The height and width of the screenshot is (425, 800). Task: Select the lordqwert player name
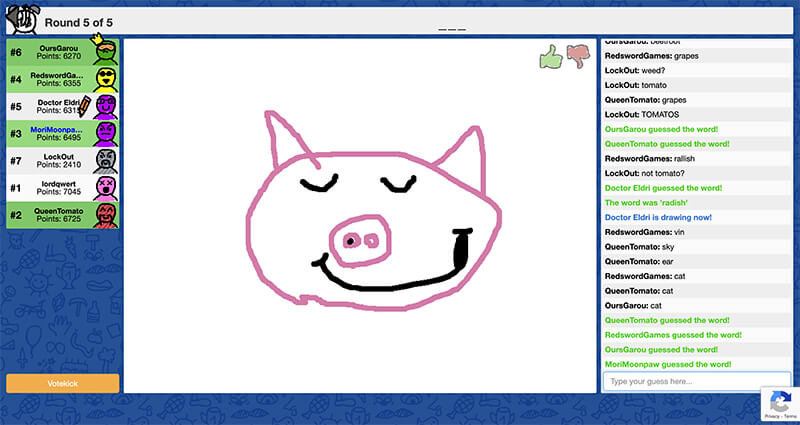59,184
